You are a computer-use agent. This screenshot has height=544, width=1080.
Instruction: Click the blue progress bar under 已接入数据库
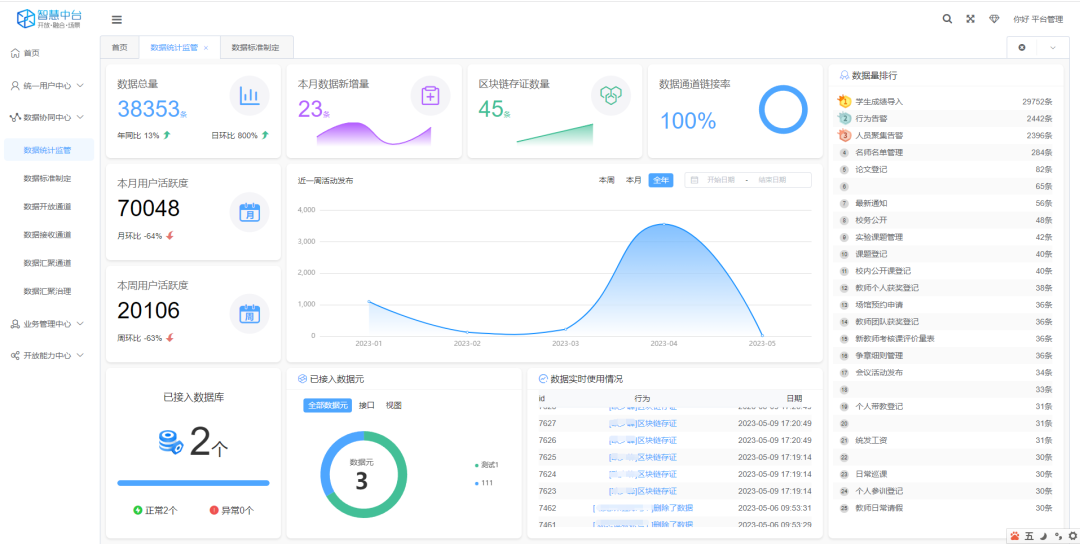(194, 483)
